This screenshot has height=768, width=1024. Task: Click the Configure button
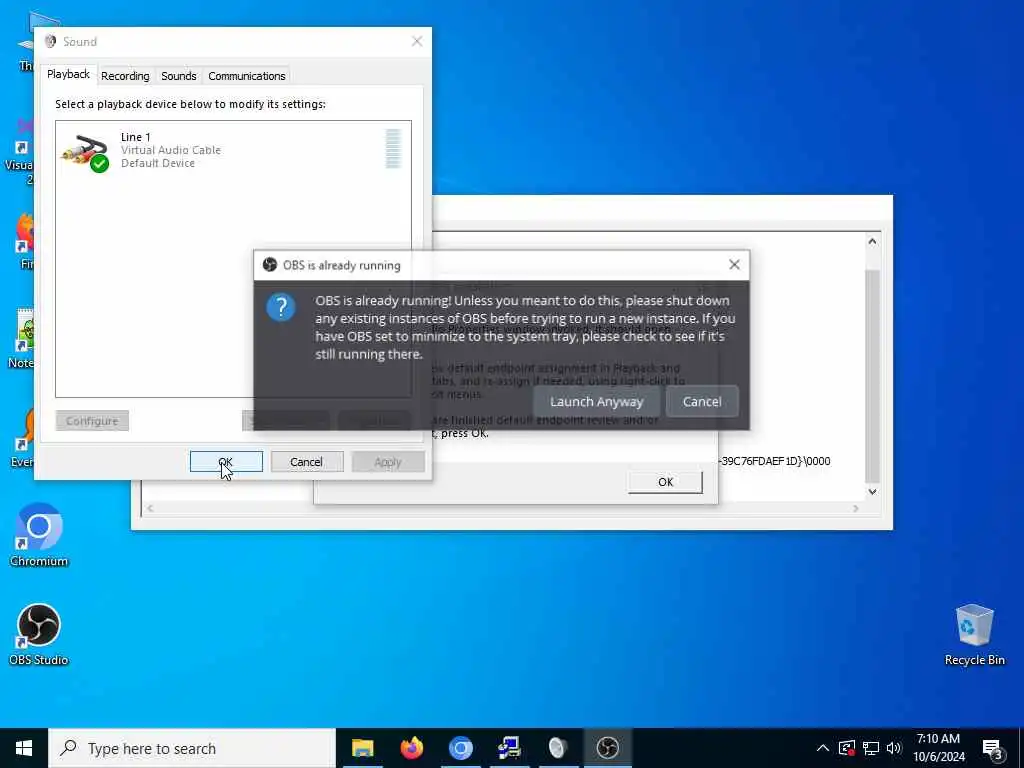[x=92, y=421]
